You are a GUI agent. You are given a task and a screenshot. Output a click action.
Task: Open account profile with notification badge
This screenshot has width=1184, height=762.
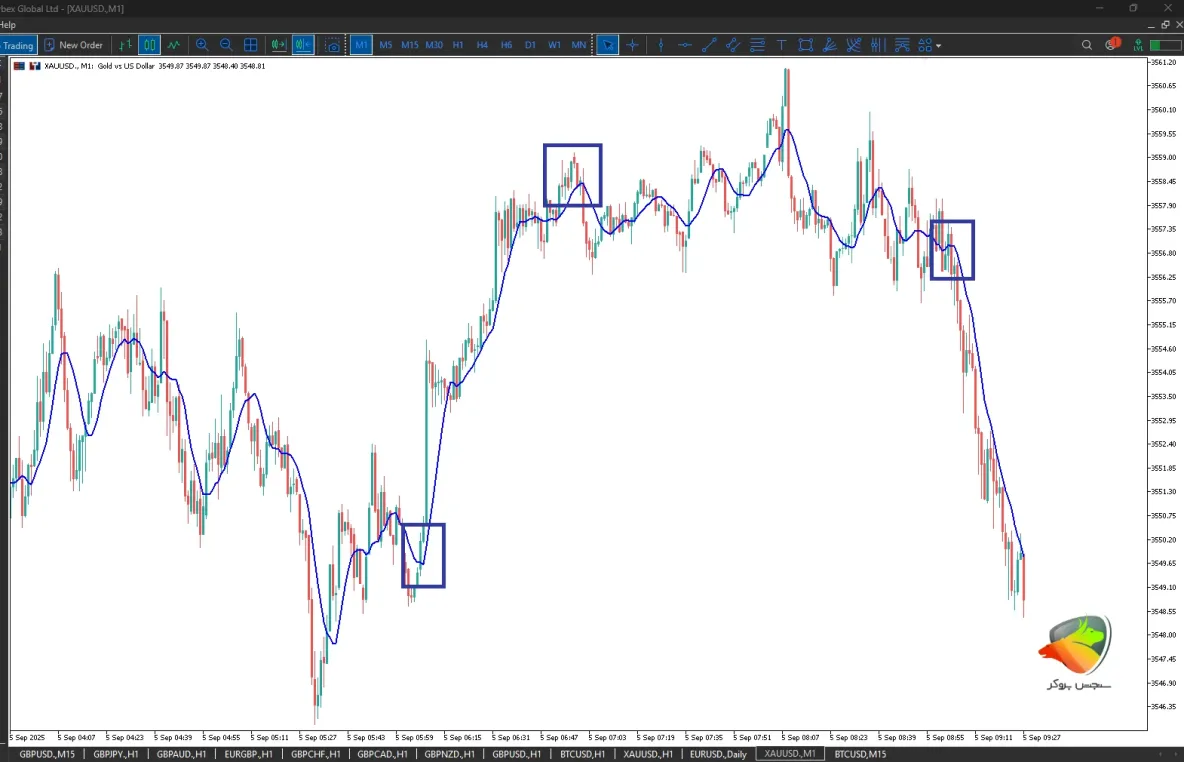point(1112,45)
